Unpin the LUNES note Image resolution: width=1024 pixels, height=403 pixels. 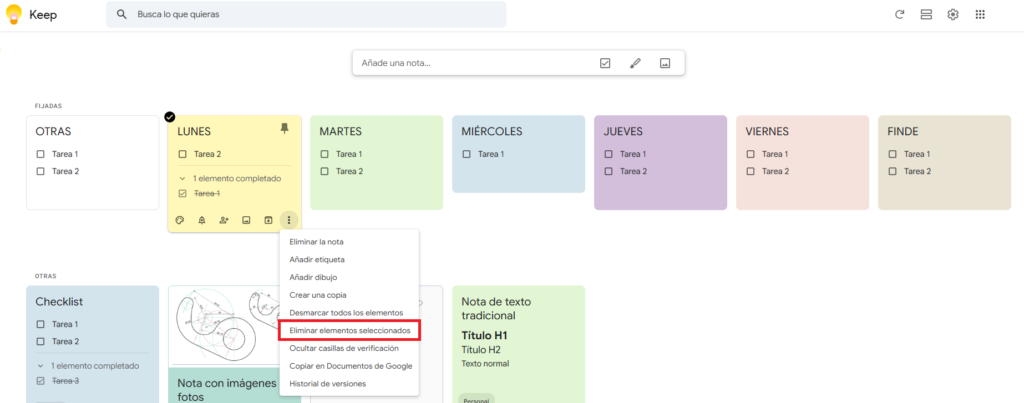(x=284, y=128)
